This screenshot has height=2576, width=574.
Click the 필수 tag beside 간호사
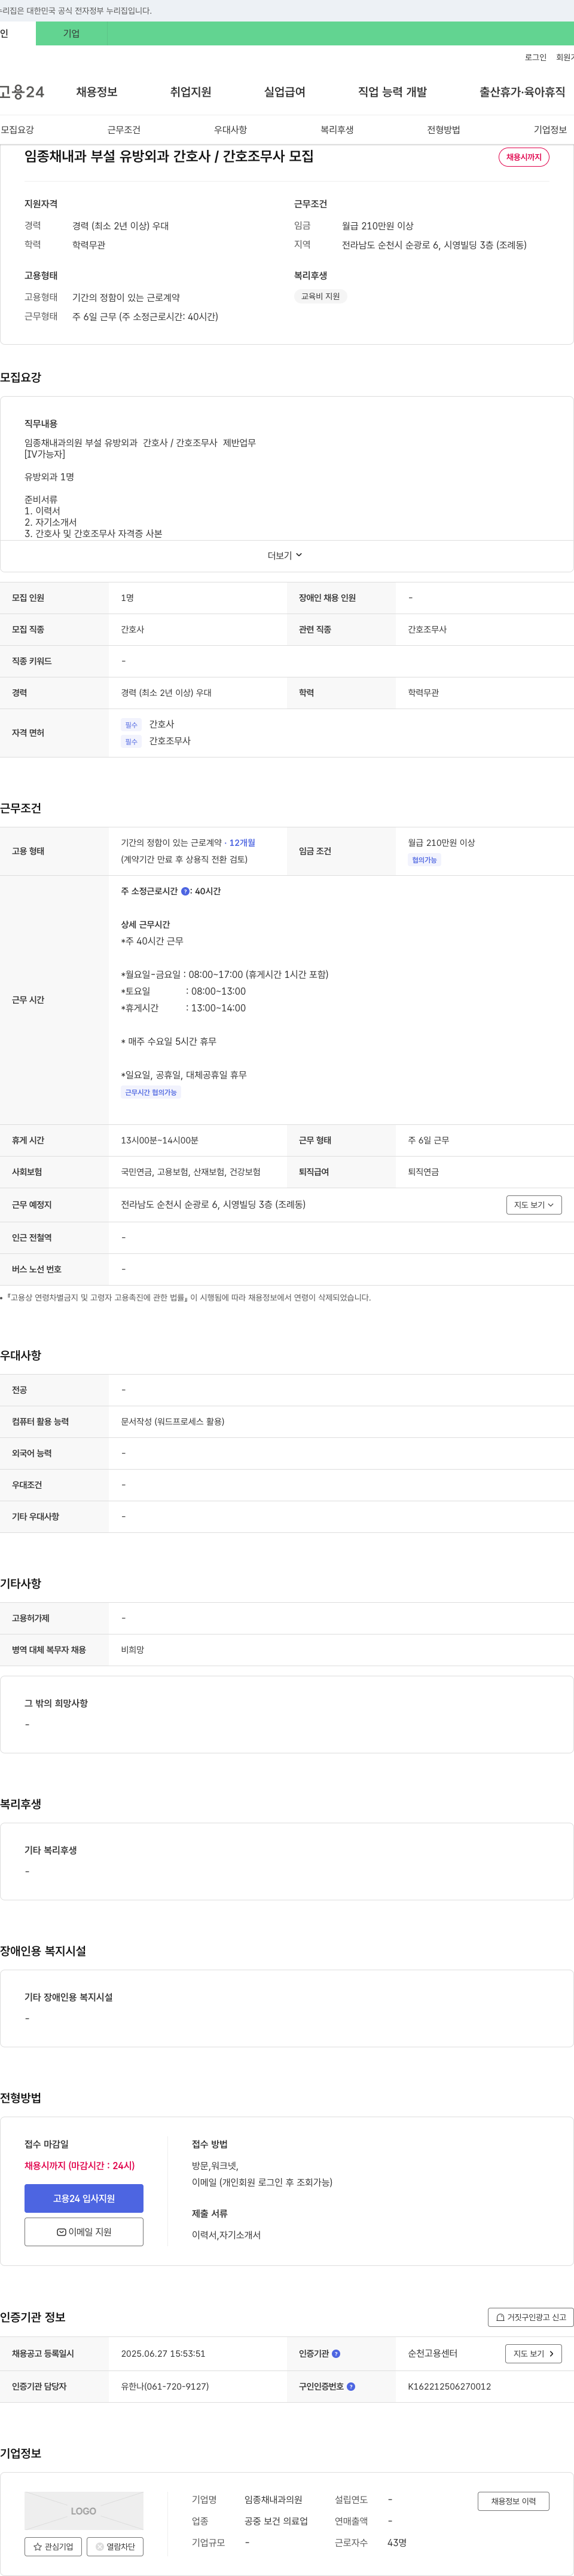pos(131,725)
